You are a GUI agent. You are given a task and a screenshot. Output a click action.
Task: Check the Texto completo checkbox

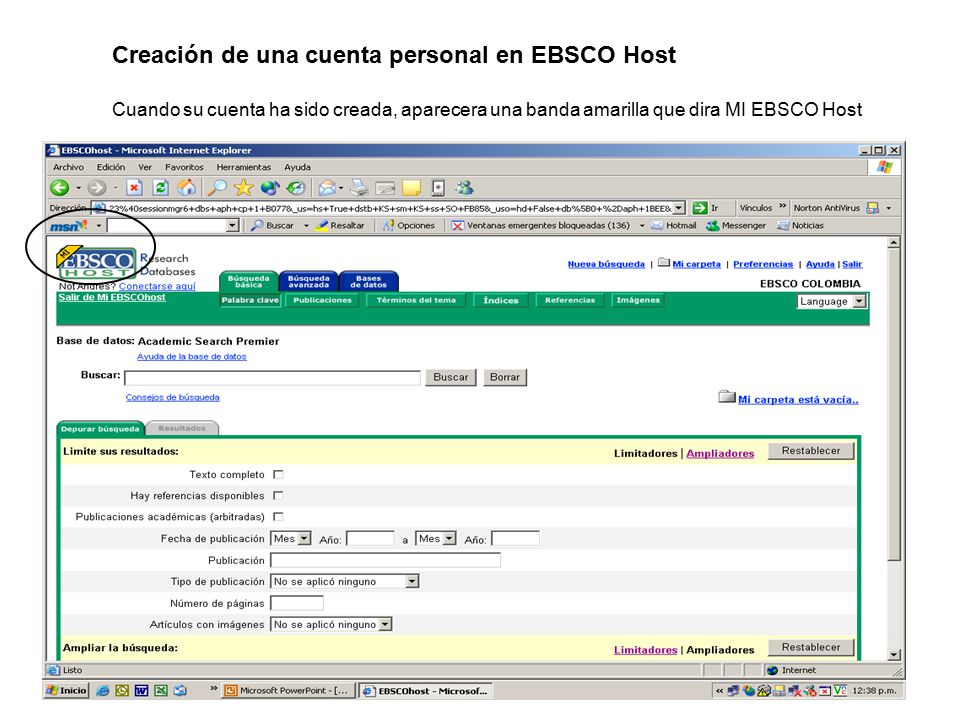click(278, 474)
